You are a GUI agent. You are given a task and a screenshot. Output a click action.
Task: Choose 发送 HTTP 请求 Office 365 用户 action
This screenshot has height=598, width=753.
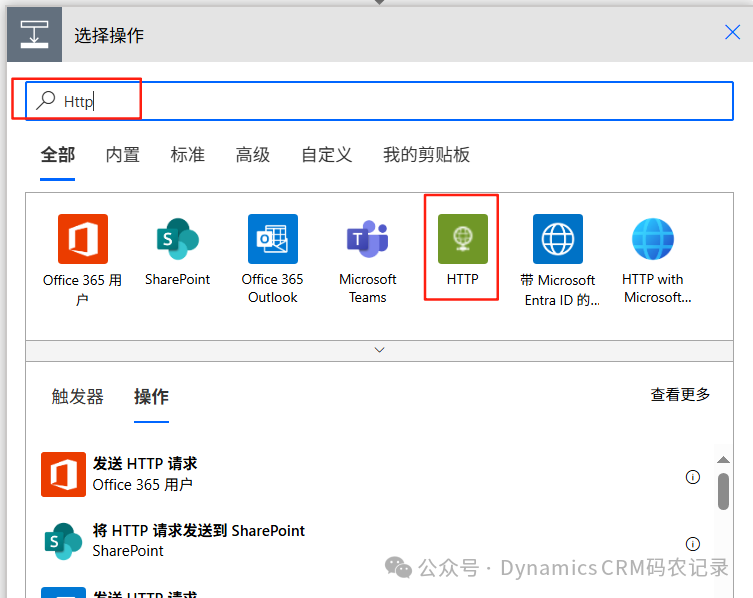point(370,474)
